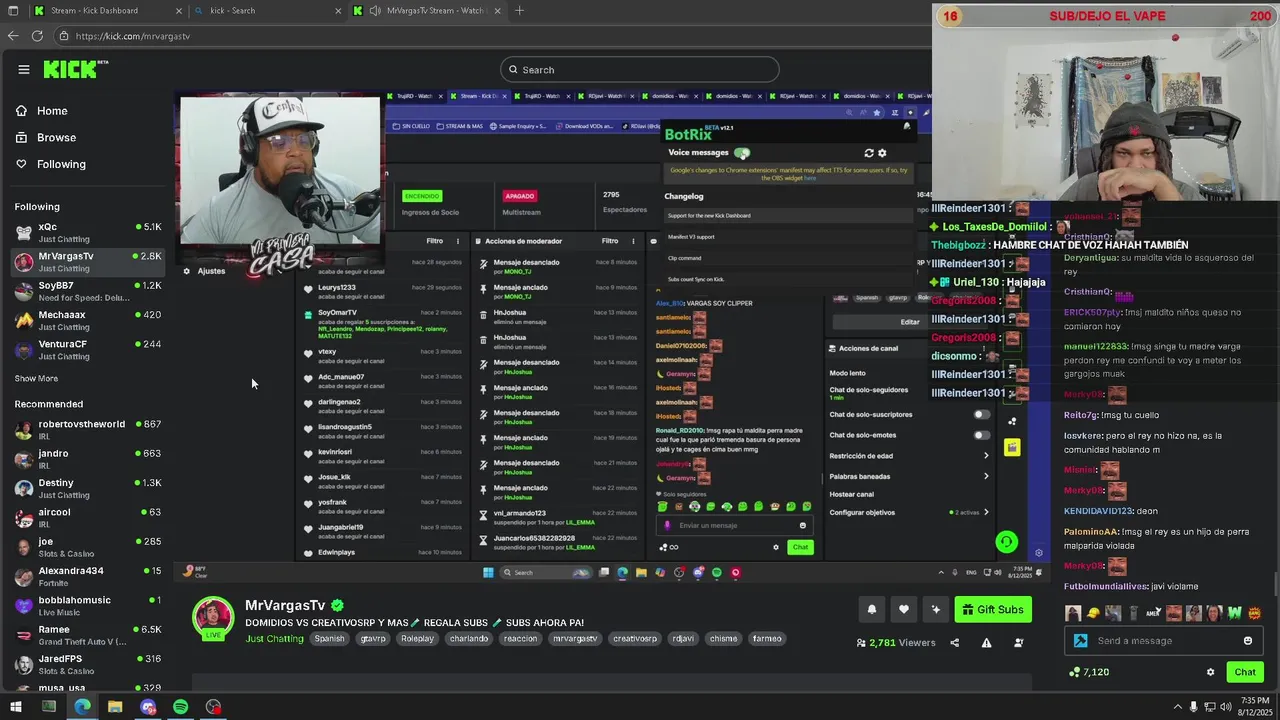
Task: Click the MrVargasTv channel avatar with LIVE badge
Action: (213, 617)
